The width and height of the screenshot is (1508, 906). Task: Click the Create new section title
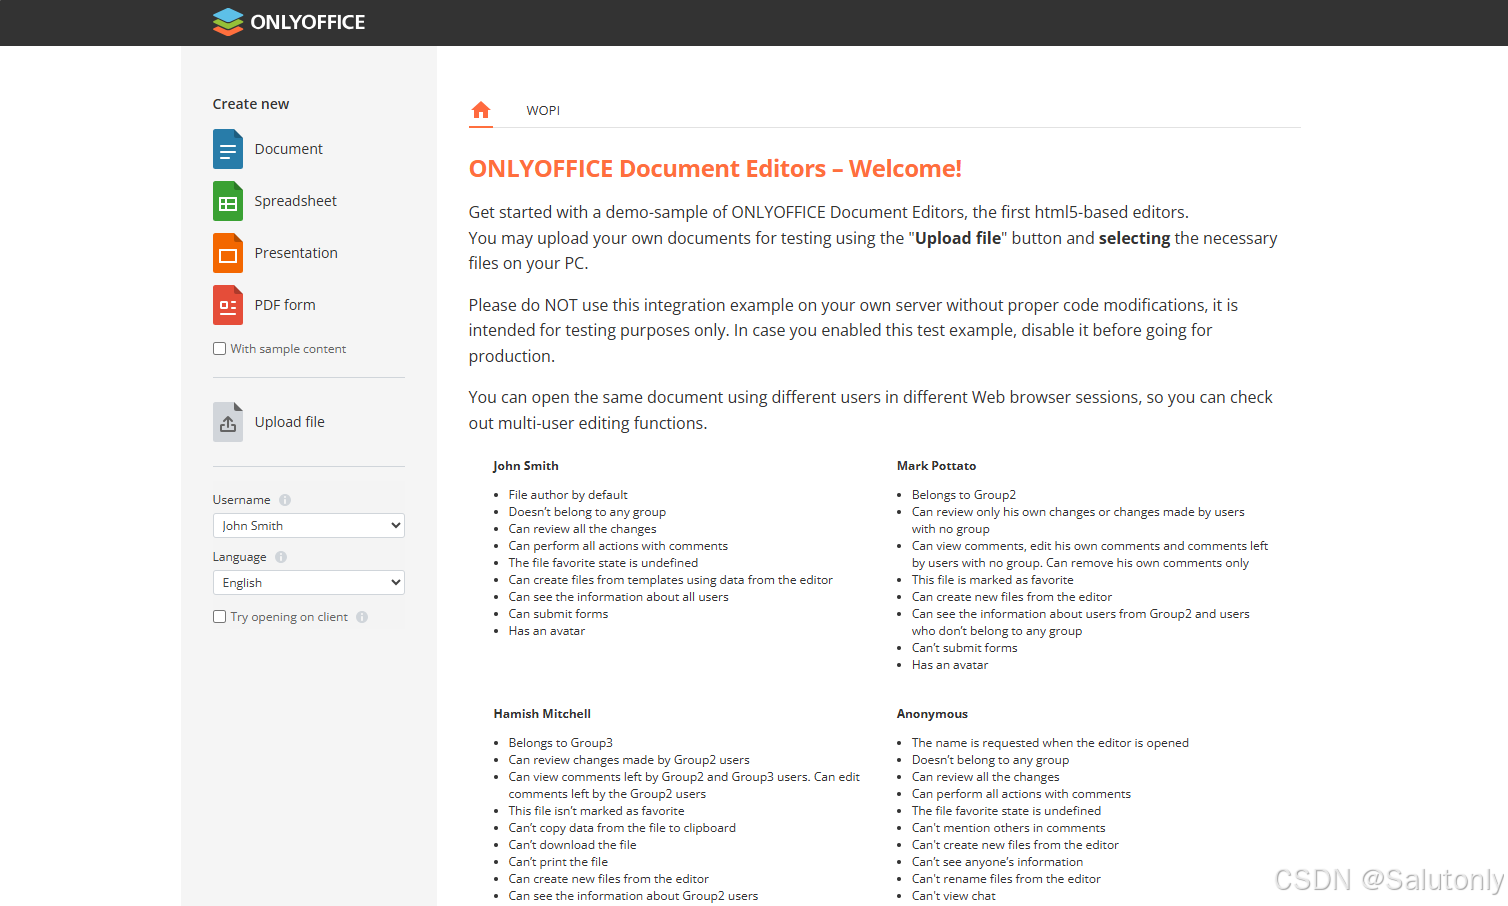pyautogui.click(x=251, y=104)
